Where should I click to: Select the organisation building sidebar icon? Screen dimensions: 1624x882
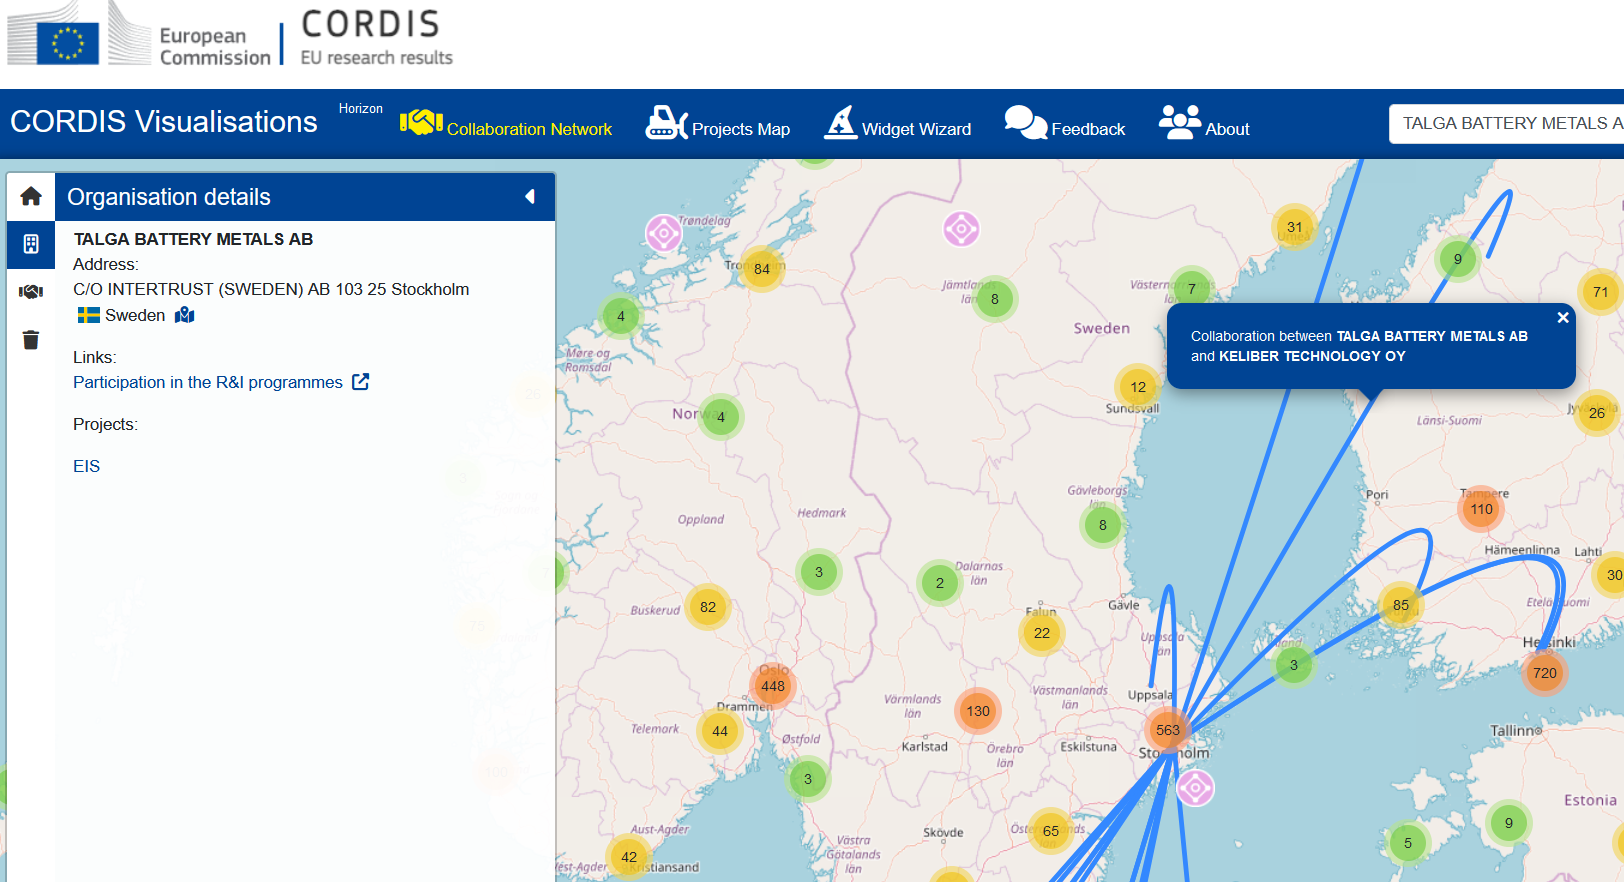[31, 244]
